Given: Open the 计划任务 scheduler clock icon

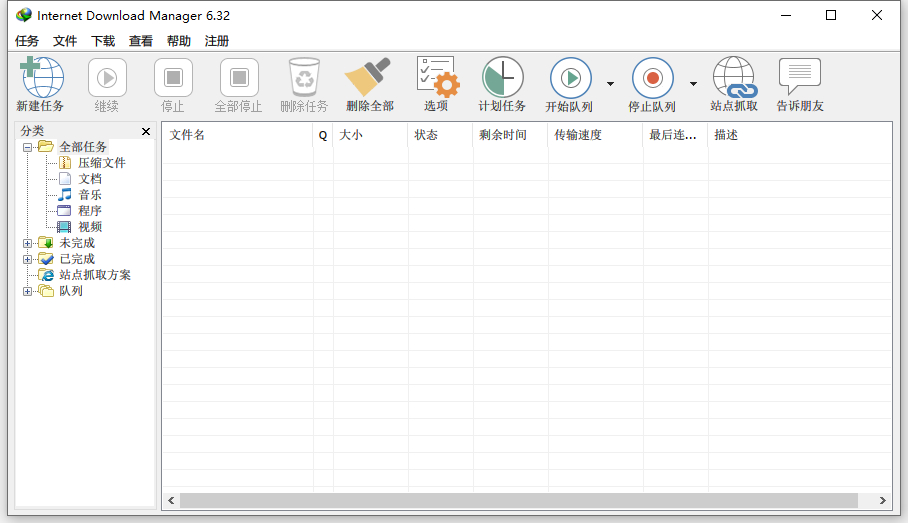Looking at the screenshot, I should (503, 76).
